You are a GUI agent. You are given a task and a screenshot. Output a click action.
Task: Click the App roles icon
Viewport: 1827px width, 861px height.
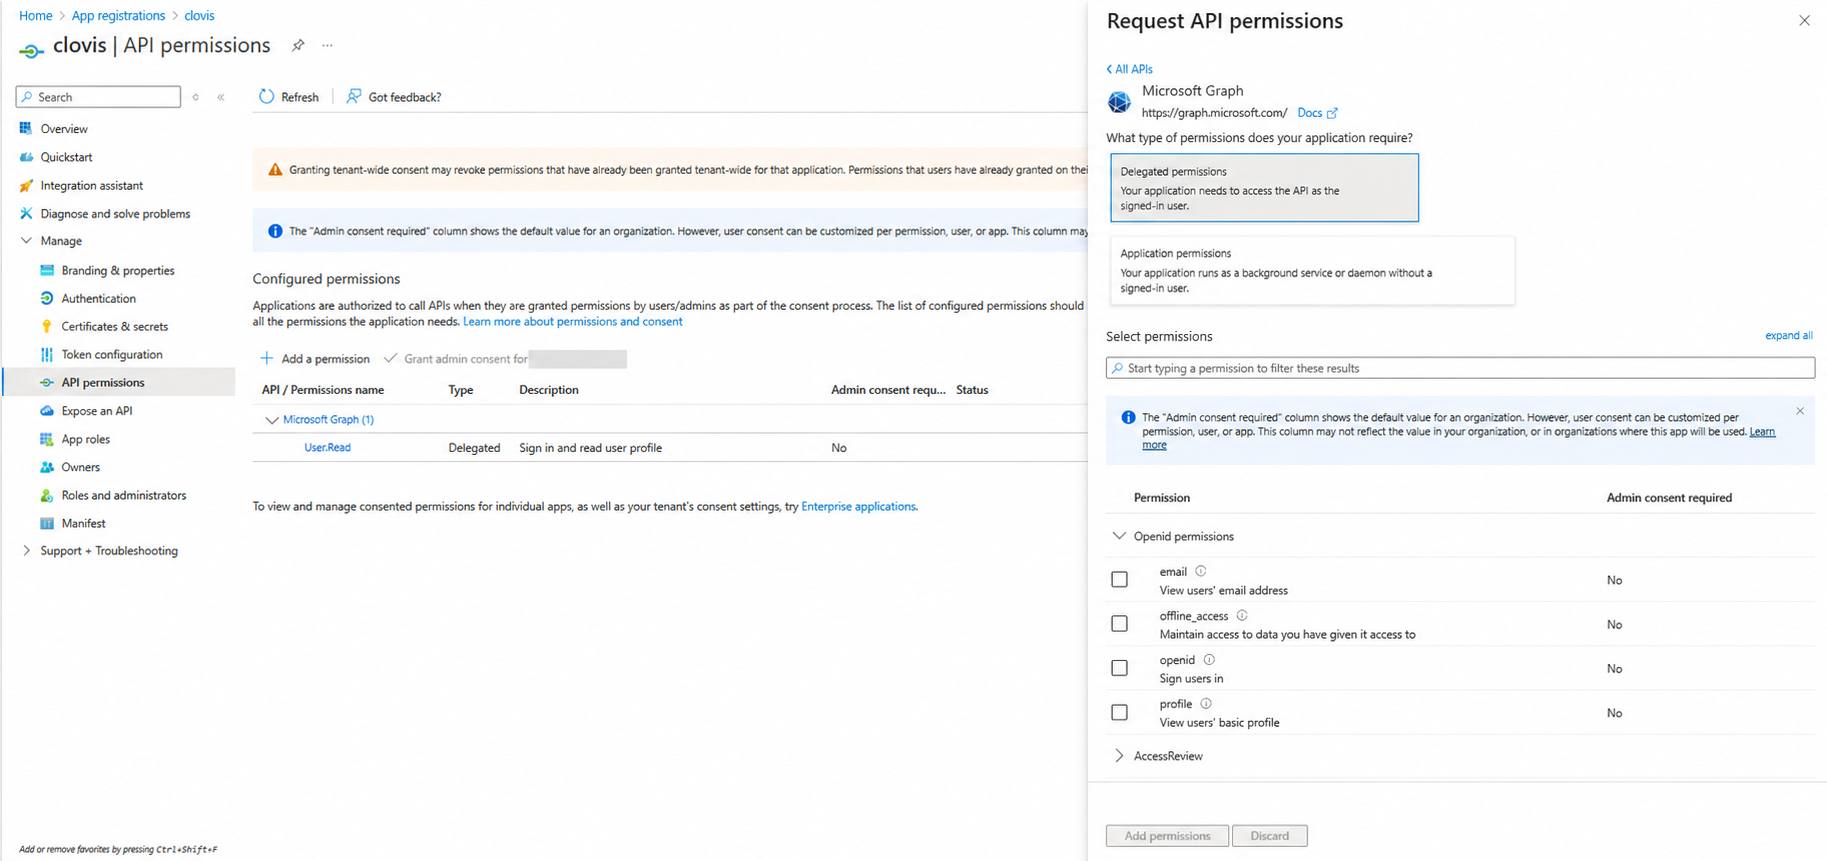47,439
